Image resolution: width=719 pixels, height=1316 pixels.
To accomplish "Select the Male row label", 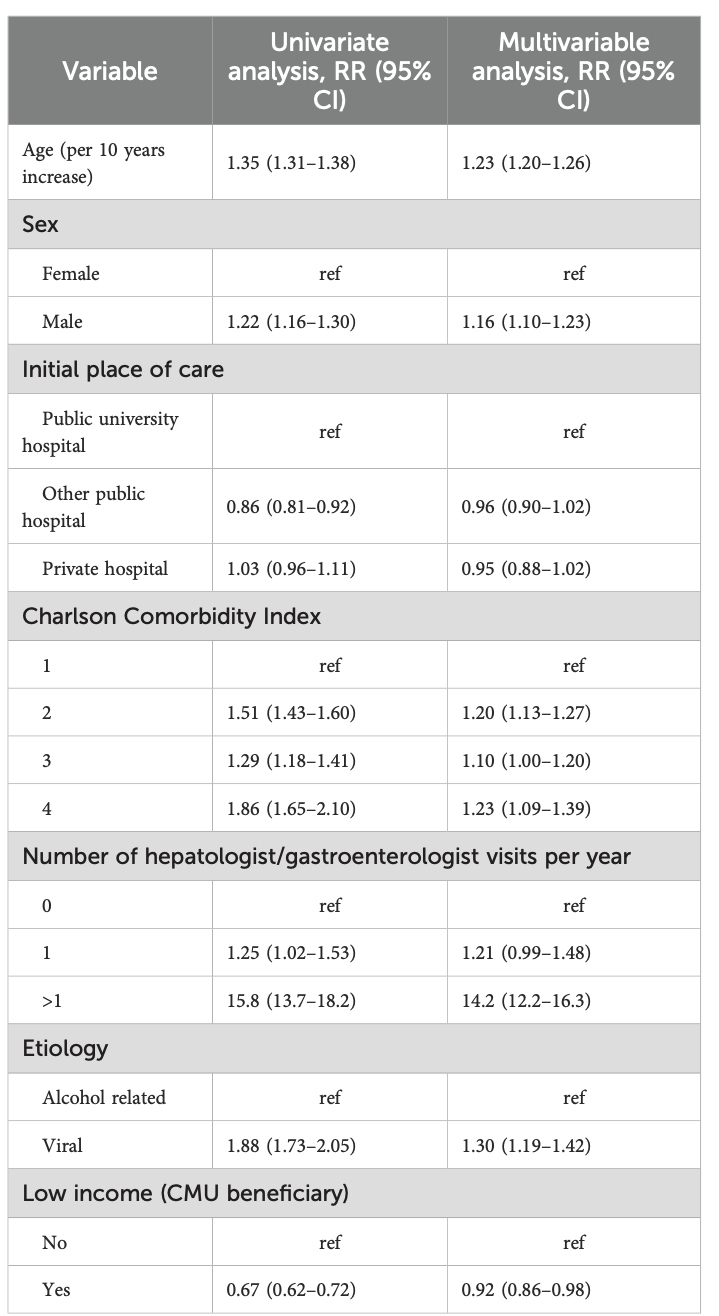I will click(62, 322).
